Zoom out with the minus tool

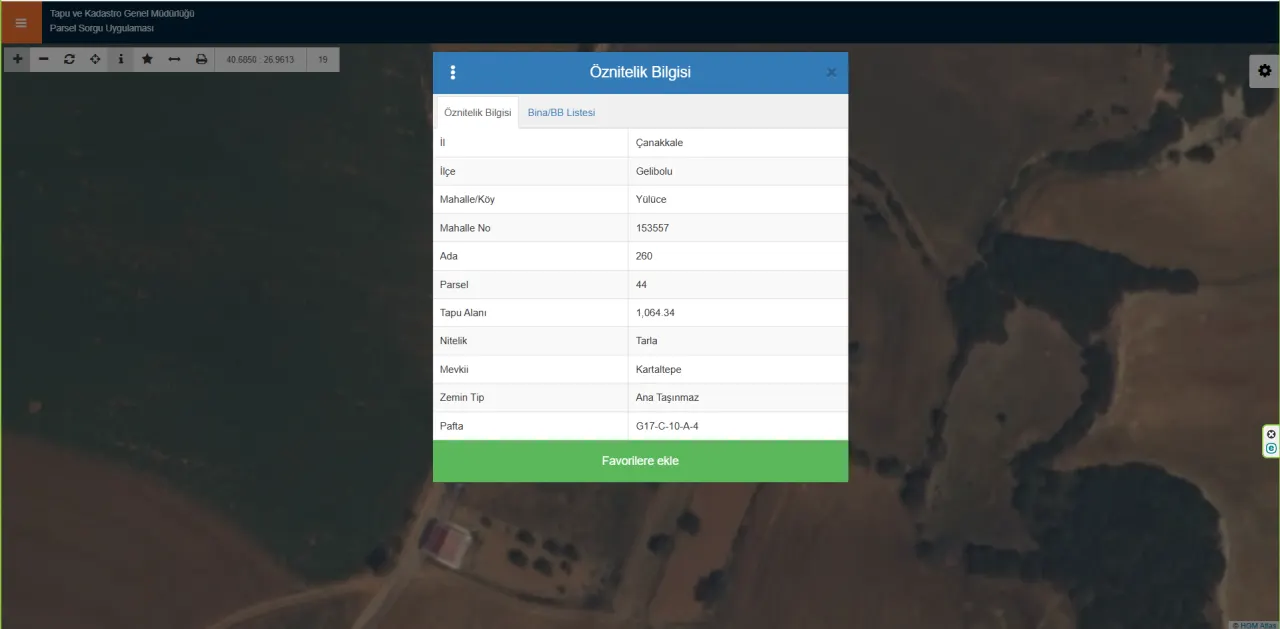(44, 59)
